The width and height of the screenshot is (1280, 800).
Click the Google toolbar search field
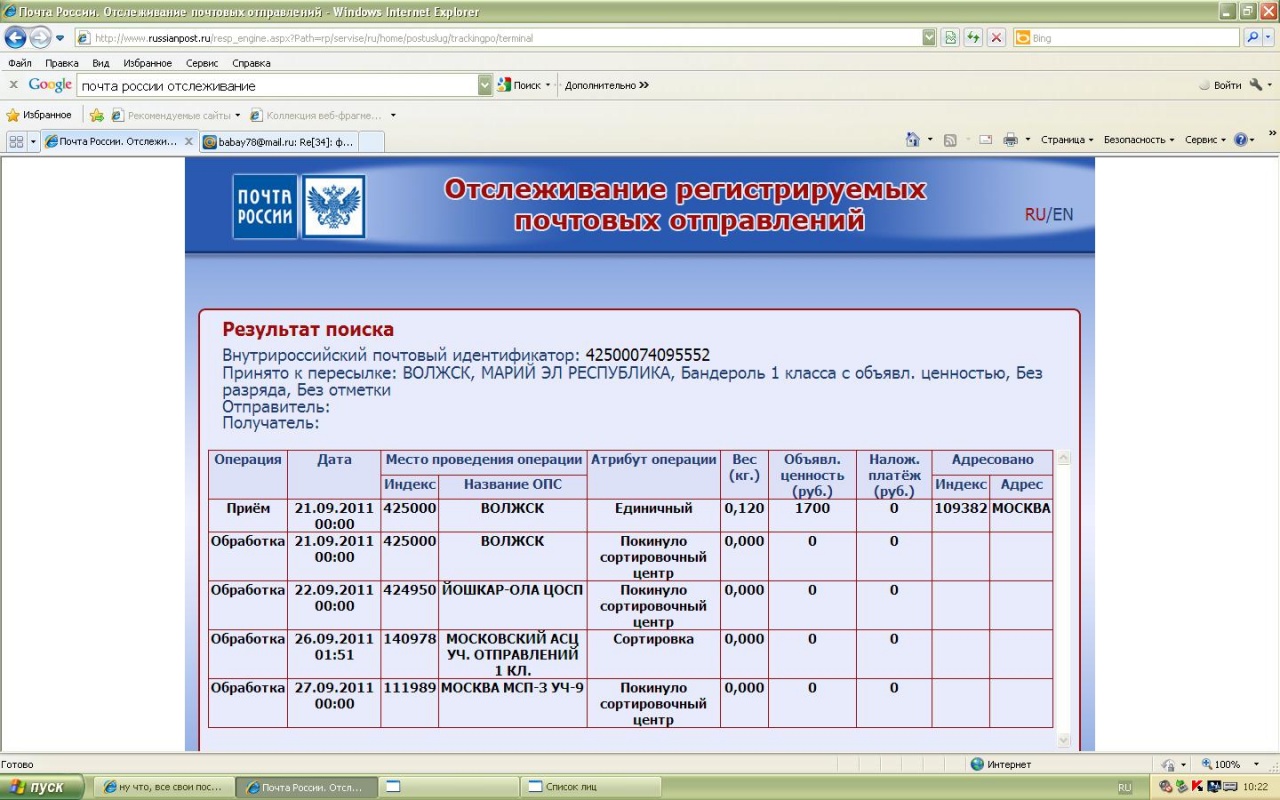(277, 86)
